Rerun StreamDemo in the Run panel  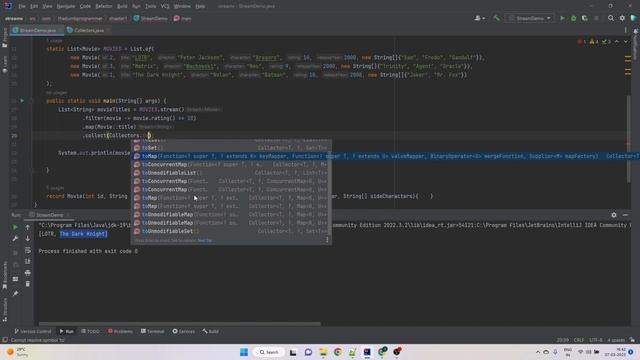pos(16,227)
